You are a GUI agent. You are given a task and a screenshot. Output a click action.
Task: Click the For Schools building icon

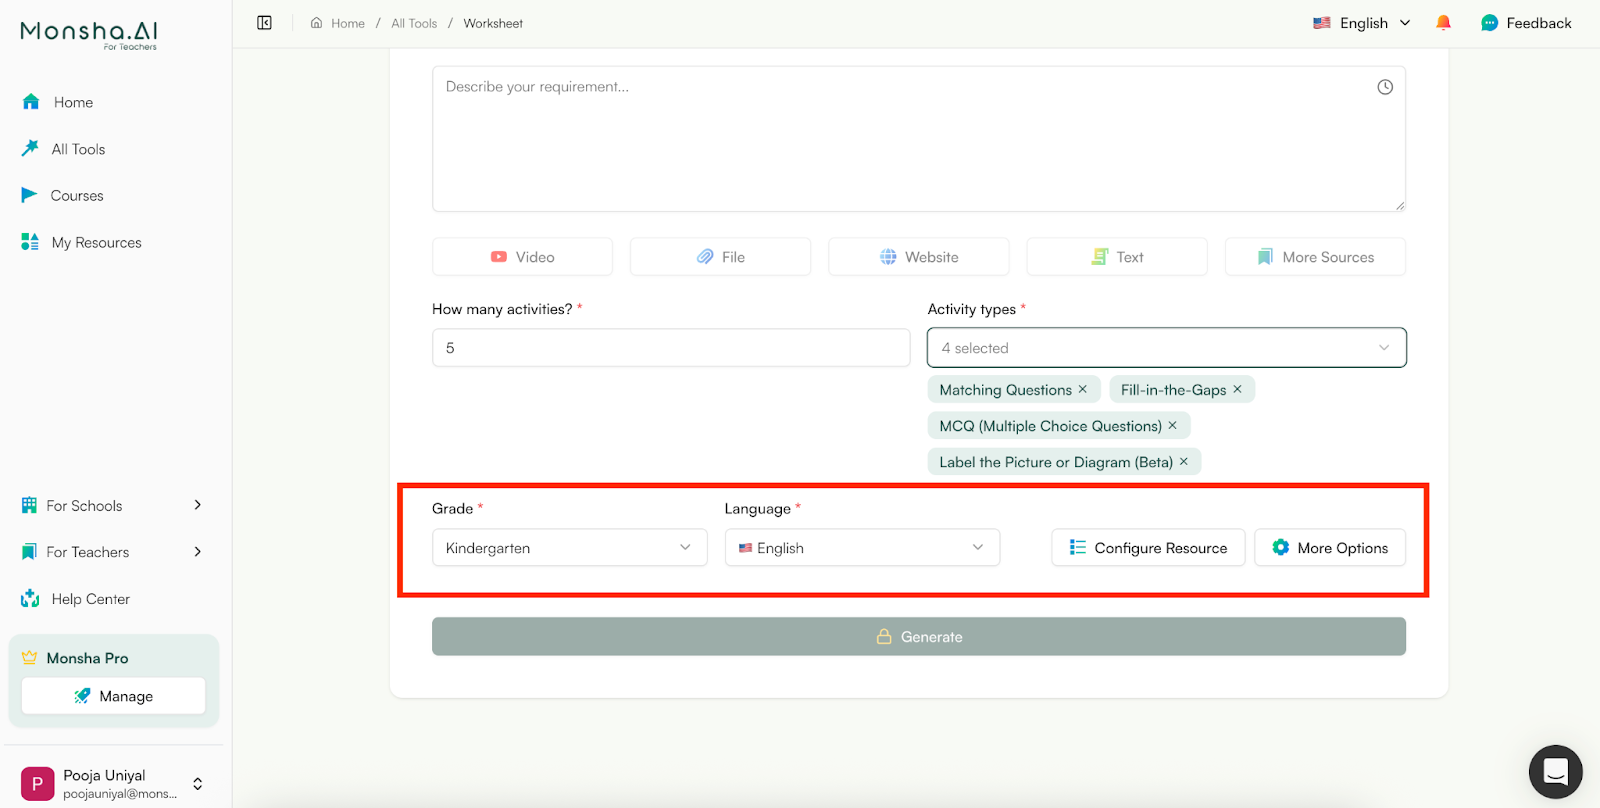[x=29, y=505]
